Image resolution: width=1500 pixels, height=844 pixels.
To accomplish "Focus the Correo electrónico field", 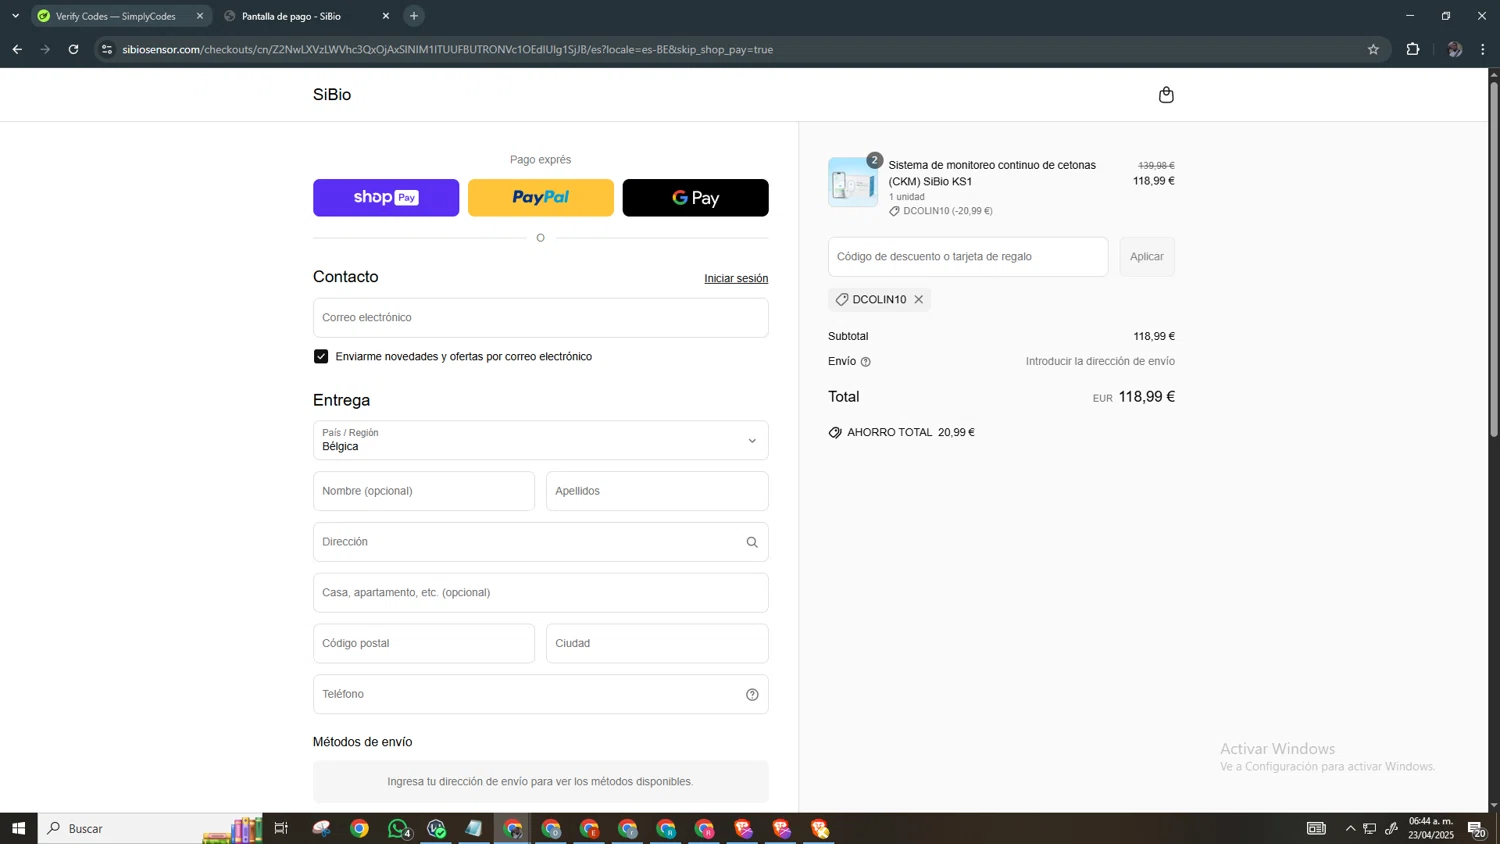I will pos(541,318).
